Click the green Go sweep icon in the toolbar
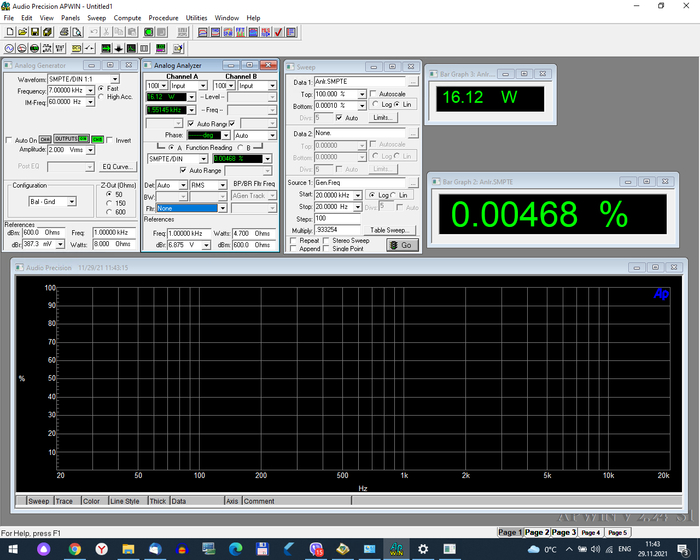 (x=147, y=32)
